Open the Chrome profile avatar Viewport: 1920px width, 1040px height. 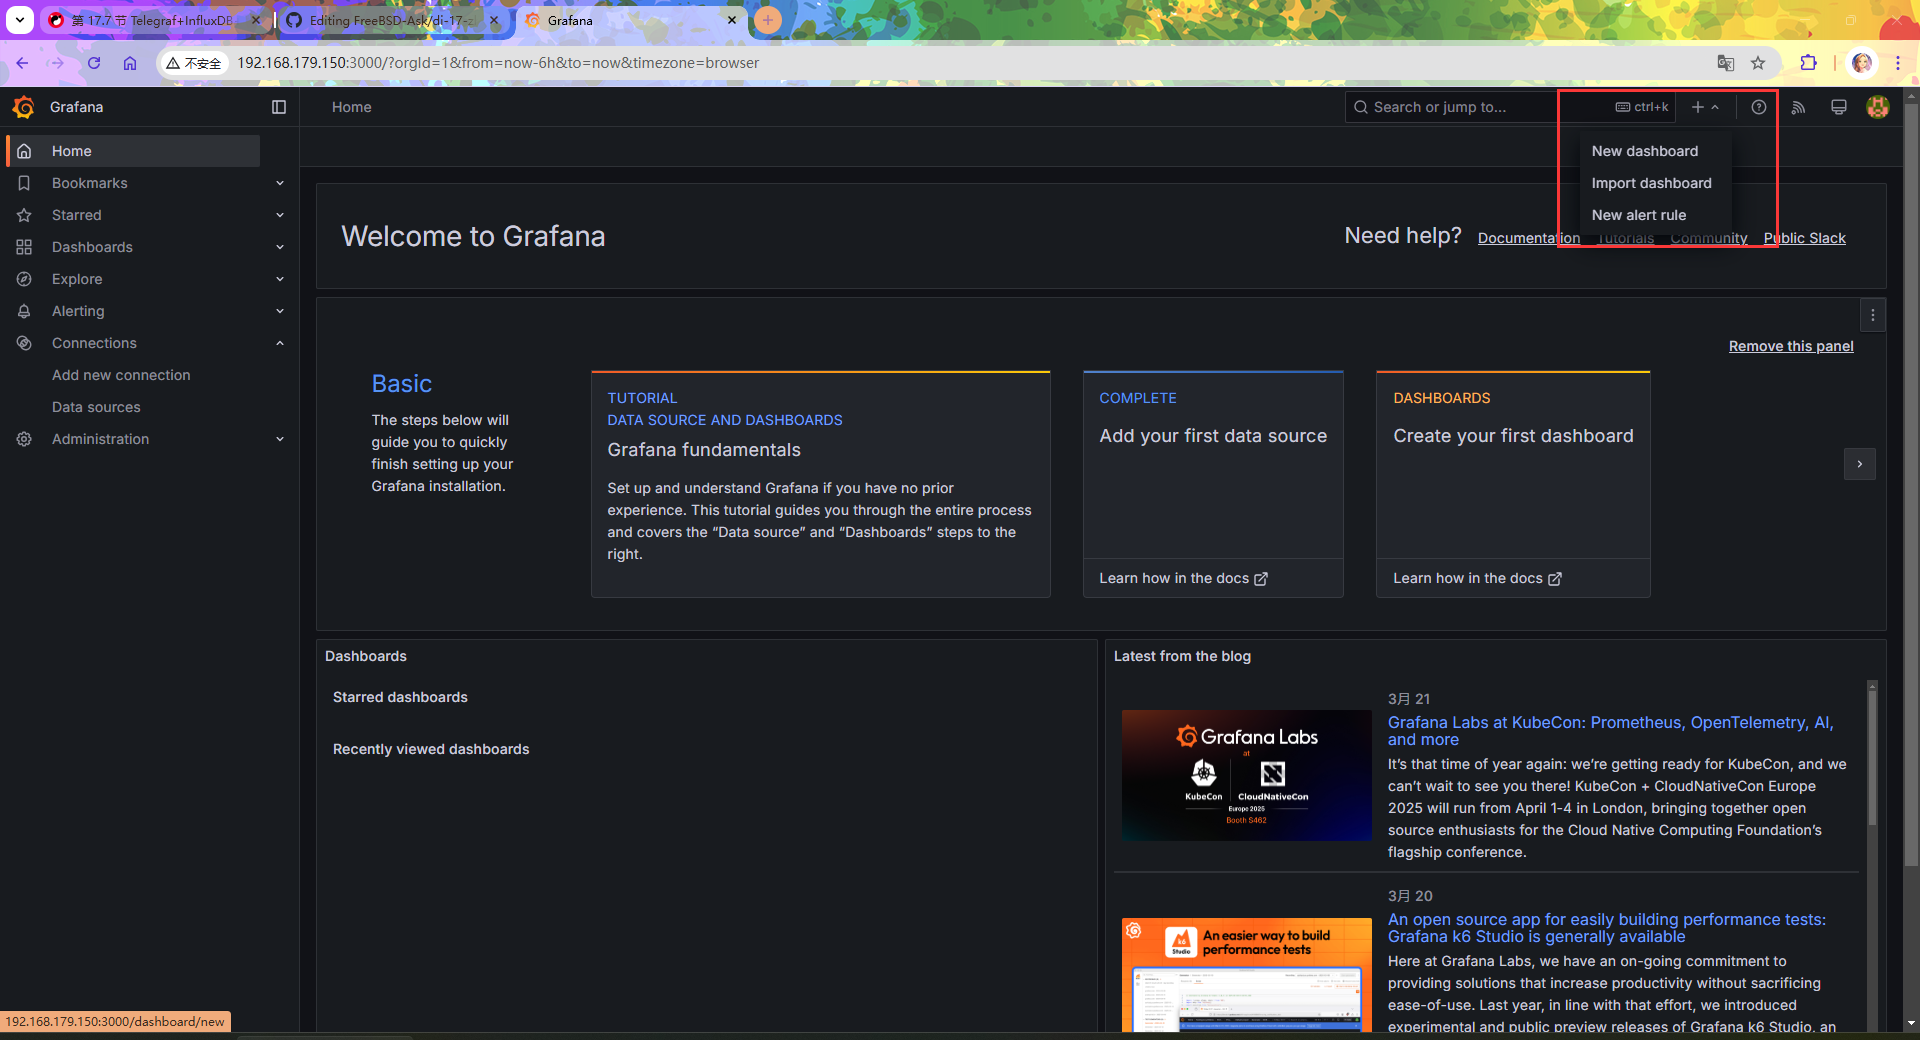[x=1861, y=63]
